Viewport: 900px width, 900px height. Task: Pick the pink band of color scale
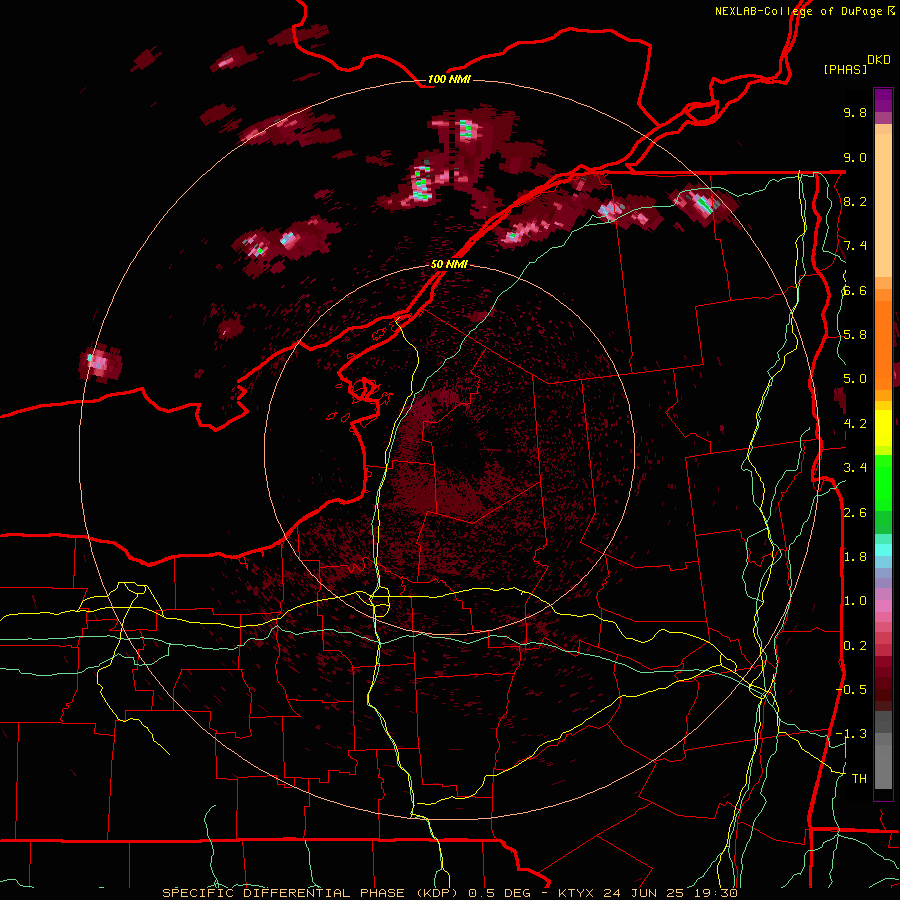[883, 606]
